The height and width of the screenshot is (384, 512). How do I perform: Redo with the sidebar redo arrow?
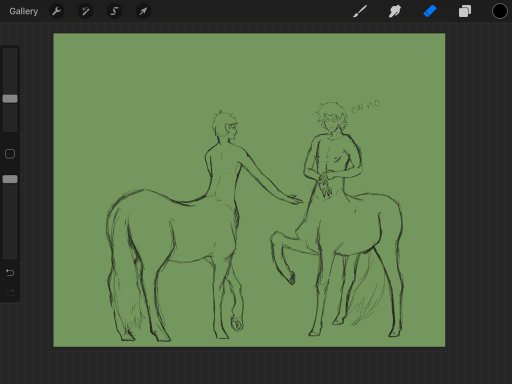(10, 293)
